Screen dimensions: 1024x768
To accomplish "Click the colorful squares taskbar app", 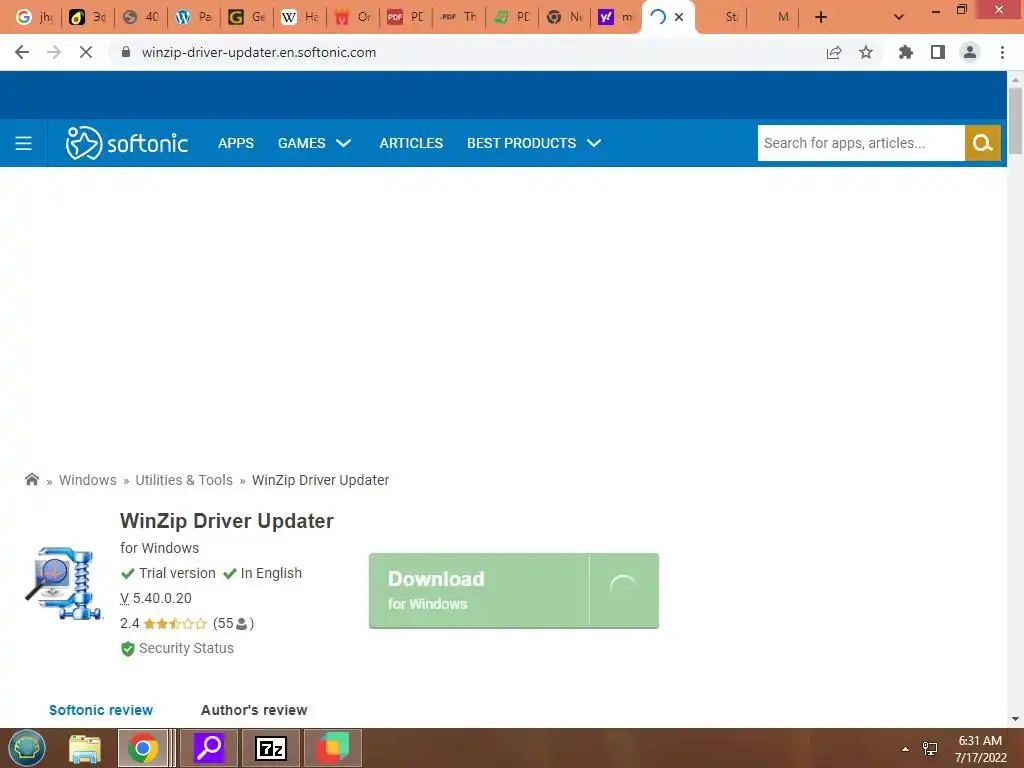I will coord(332,748).
